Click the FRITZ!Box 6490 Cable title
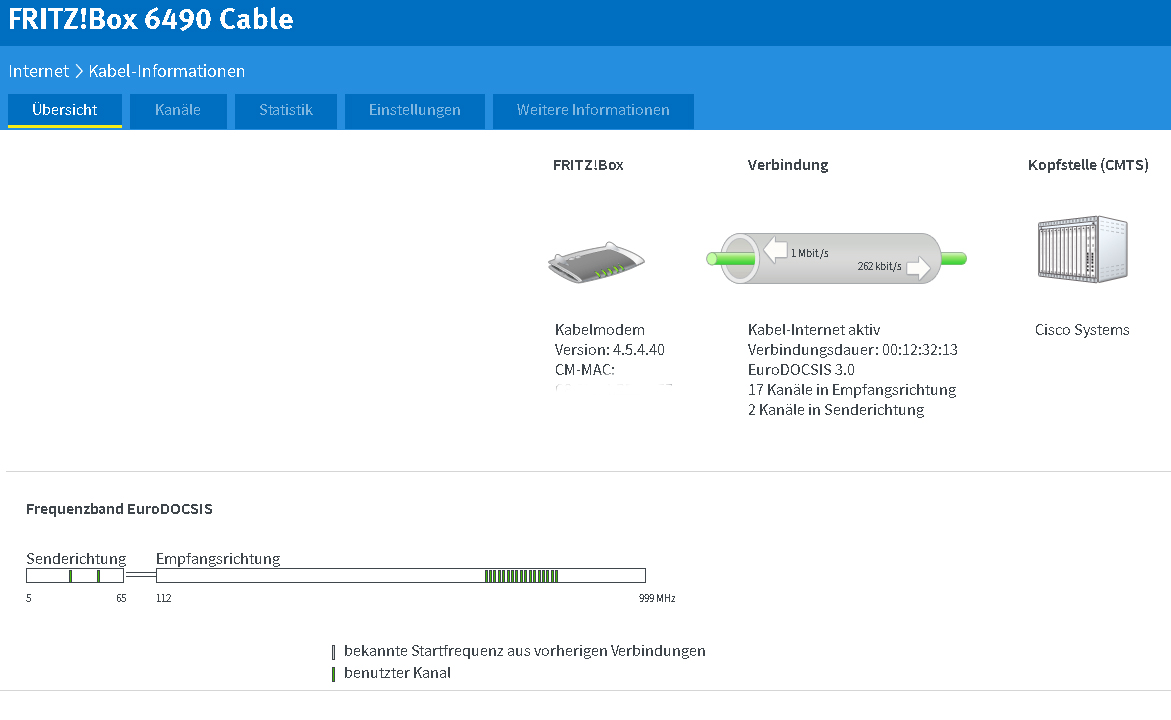The width and height of the screenshot is (1171, 720). tap(151, 20)
